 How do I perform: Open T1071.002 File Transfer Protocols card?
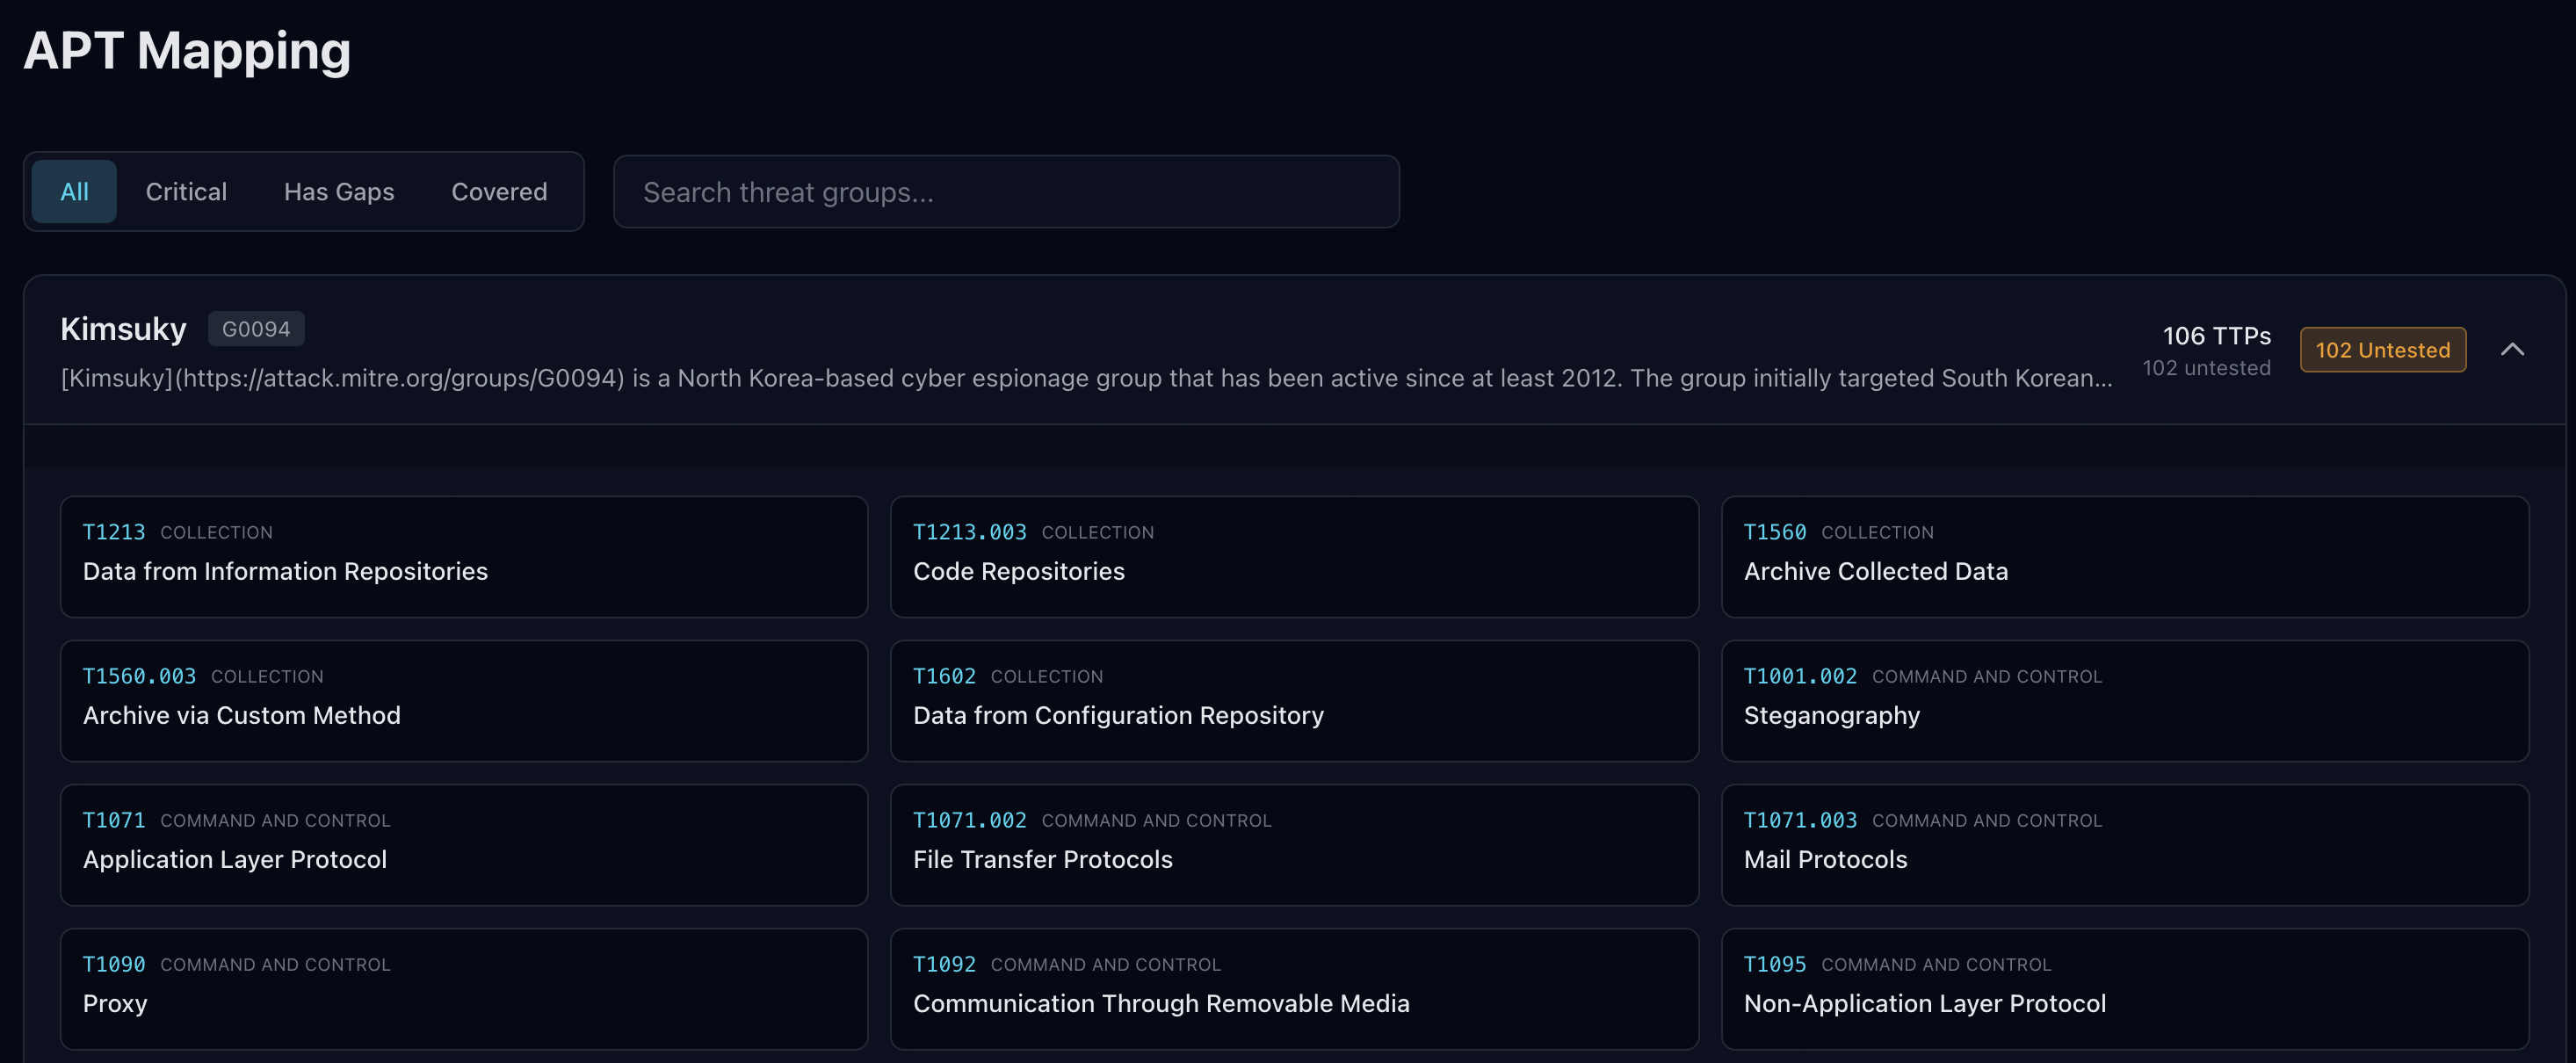(1293, 844)
